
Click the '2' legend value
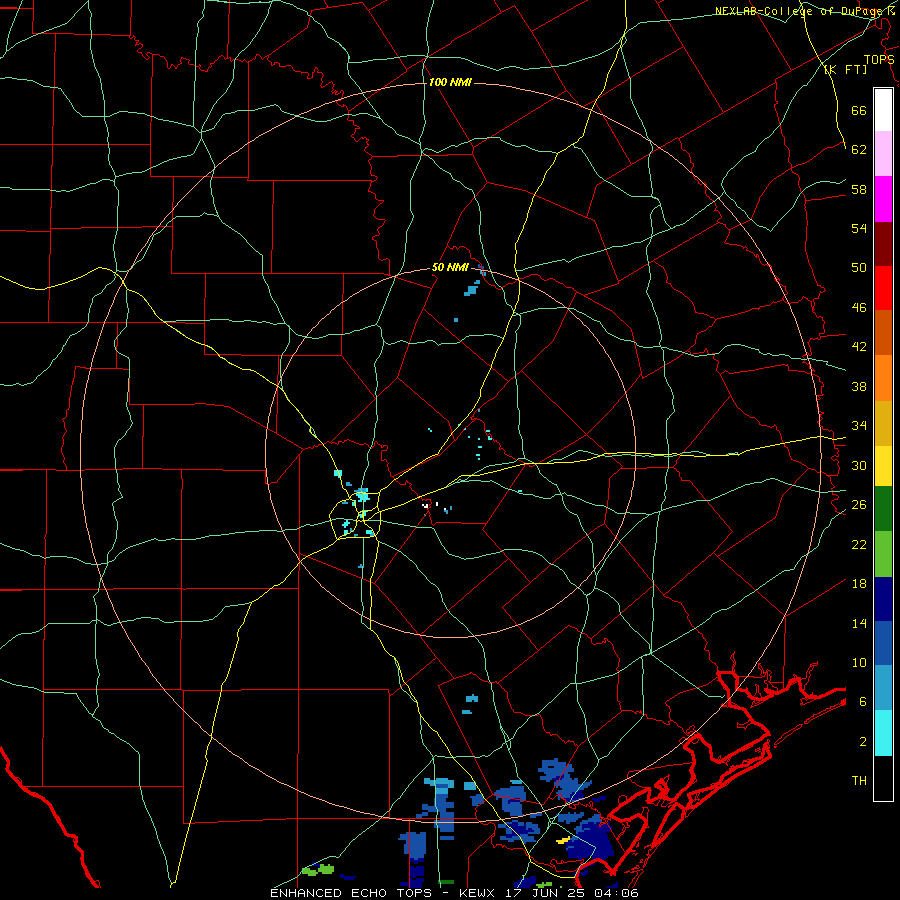pos(863,741)
